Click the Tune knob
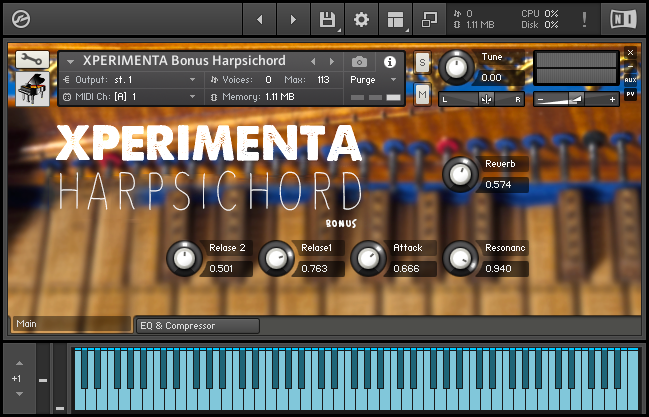Screen dimensions: 649x417 tap(456, 67)
